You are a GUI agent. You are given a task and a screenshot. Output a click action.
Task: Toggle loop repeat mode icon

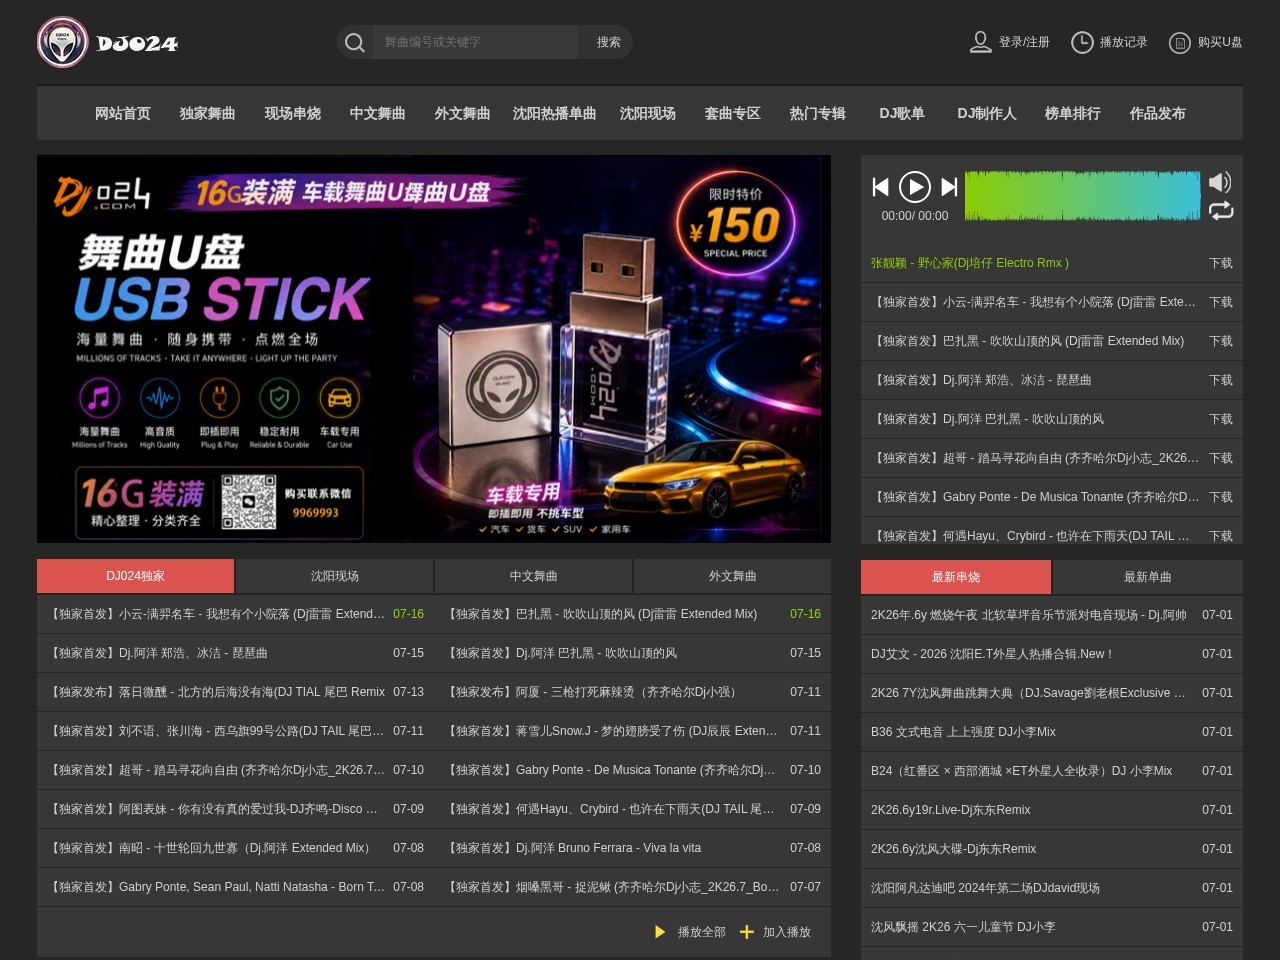click(x=1221, y=211)
